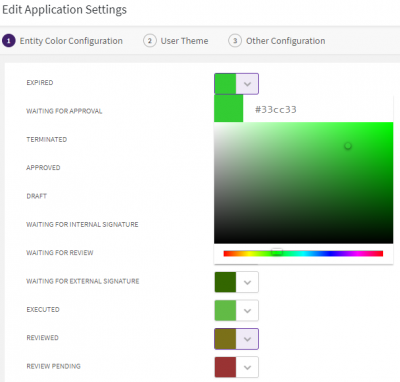Click the hue slider handle
400x382 pixels.
[277, 252]
